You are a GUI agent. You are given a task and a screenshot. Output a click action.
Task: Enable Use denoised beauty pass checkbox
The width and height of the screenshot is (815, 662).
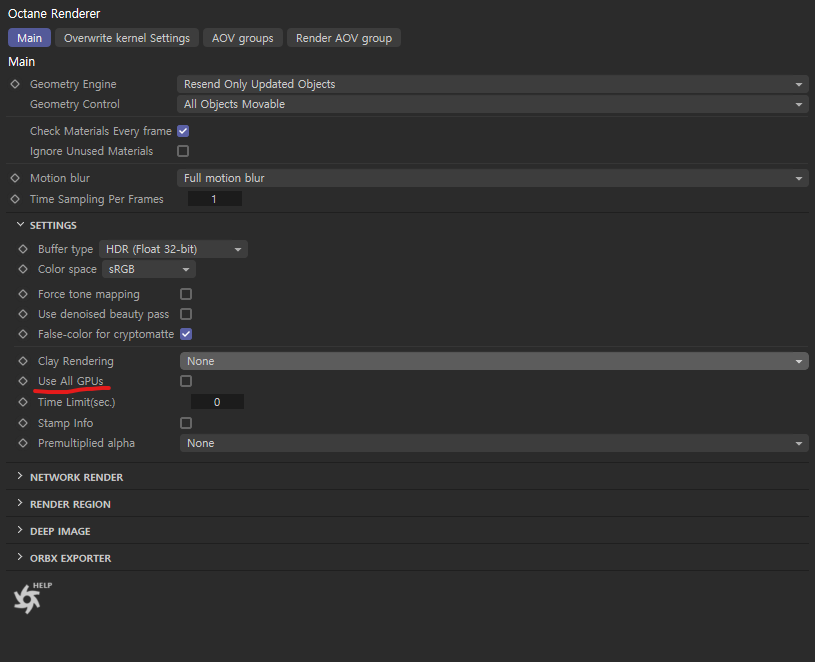click(186, 314)
